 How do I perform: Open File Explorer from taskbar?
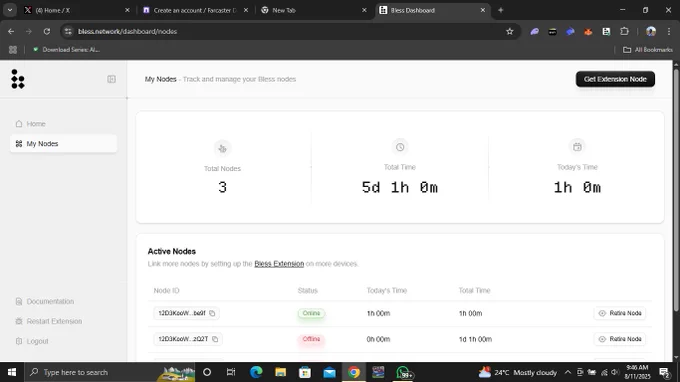click(x=280, y=372)
